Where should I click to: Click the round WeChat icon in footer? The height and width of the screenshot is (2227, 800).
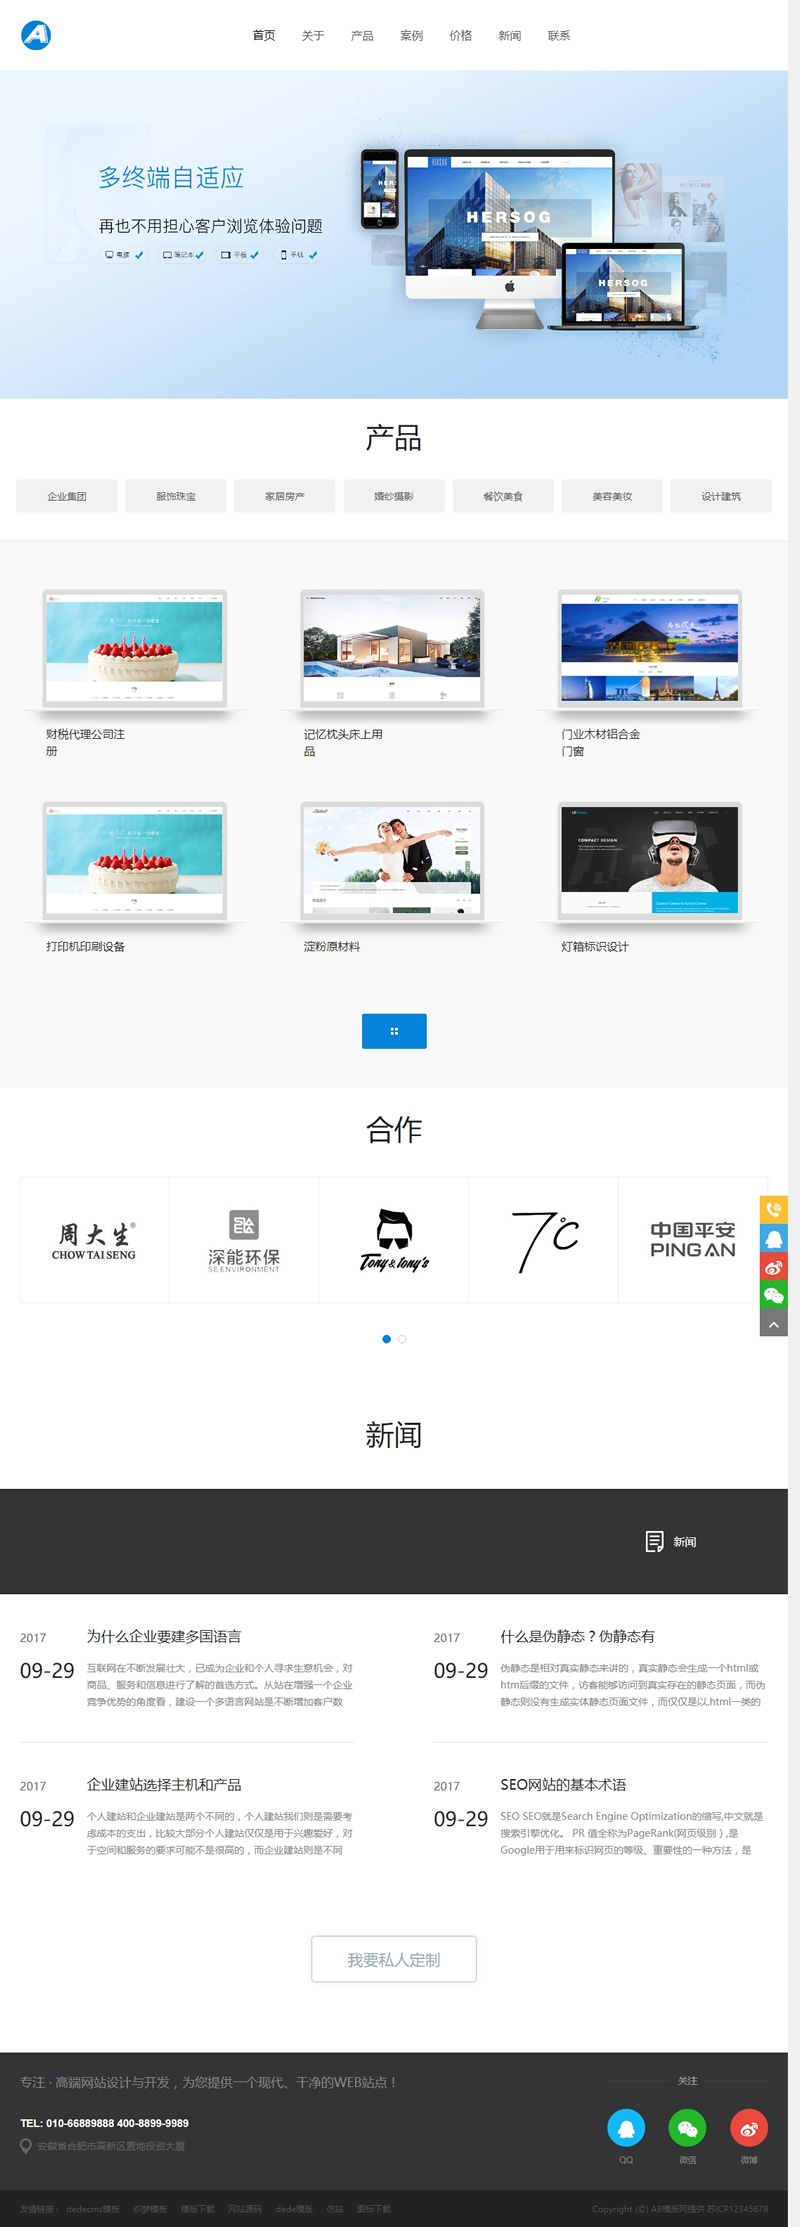[688, 2128]
